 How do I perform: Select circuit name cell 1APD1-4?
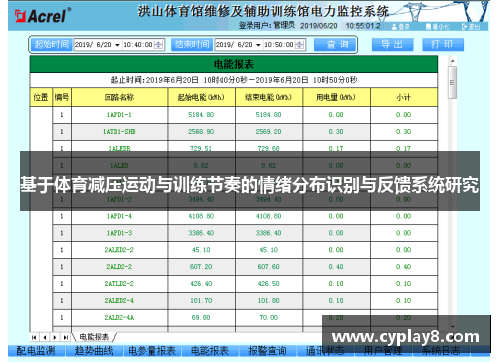click(119, 216)
